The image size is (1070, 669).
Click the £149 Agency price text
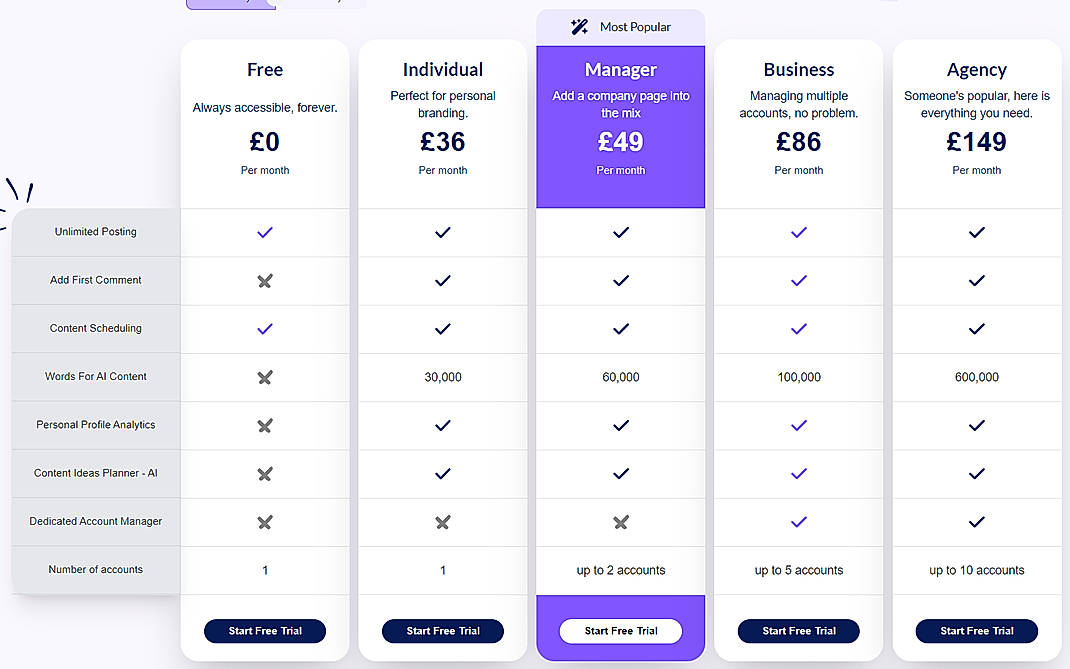[976, 142]
